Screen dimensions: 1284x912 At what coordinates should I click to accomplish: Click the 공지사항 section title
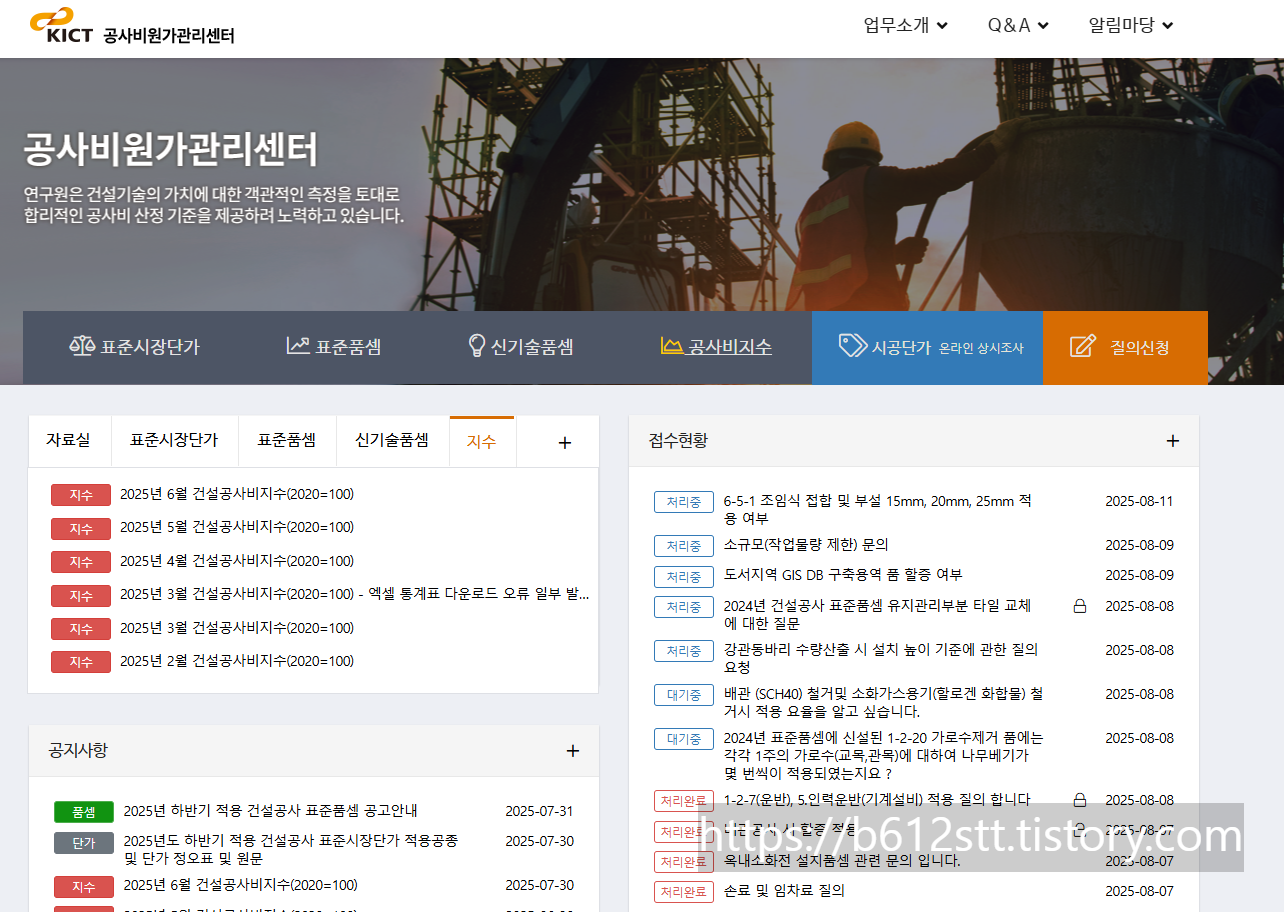click(78, 750)
